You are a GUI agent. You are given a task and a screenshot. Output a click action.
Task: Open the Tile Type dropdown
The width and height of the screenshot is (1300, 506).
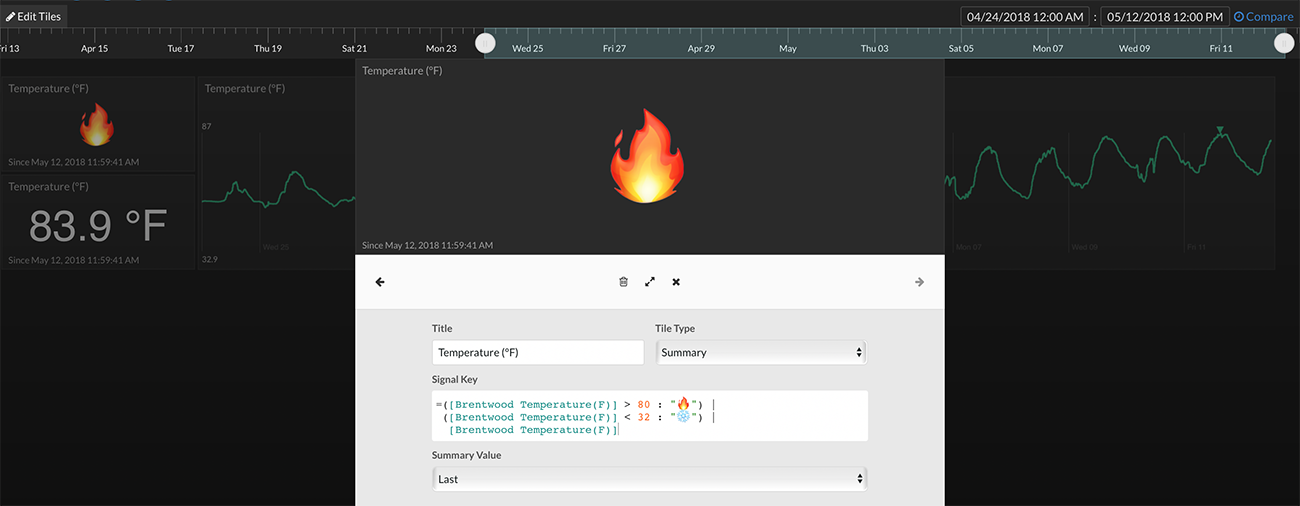[x=760, y=352]
